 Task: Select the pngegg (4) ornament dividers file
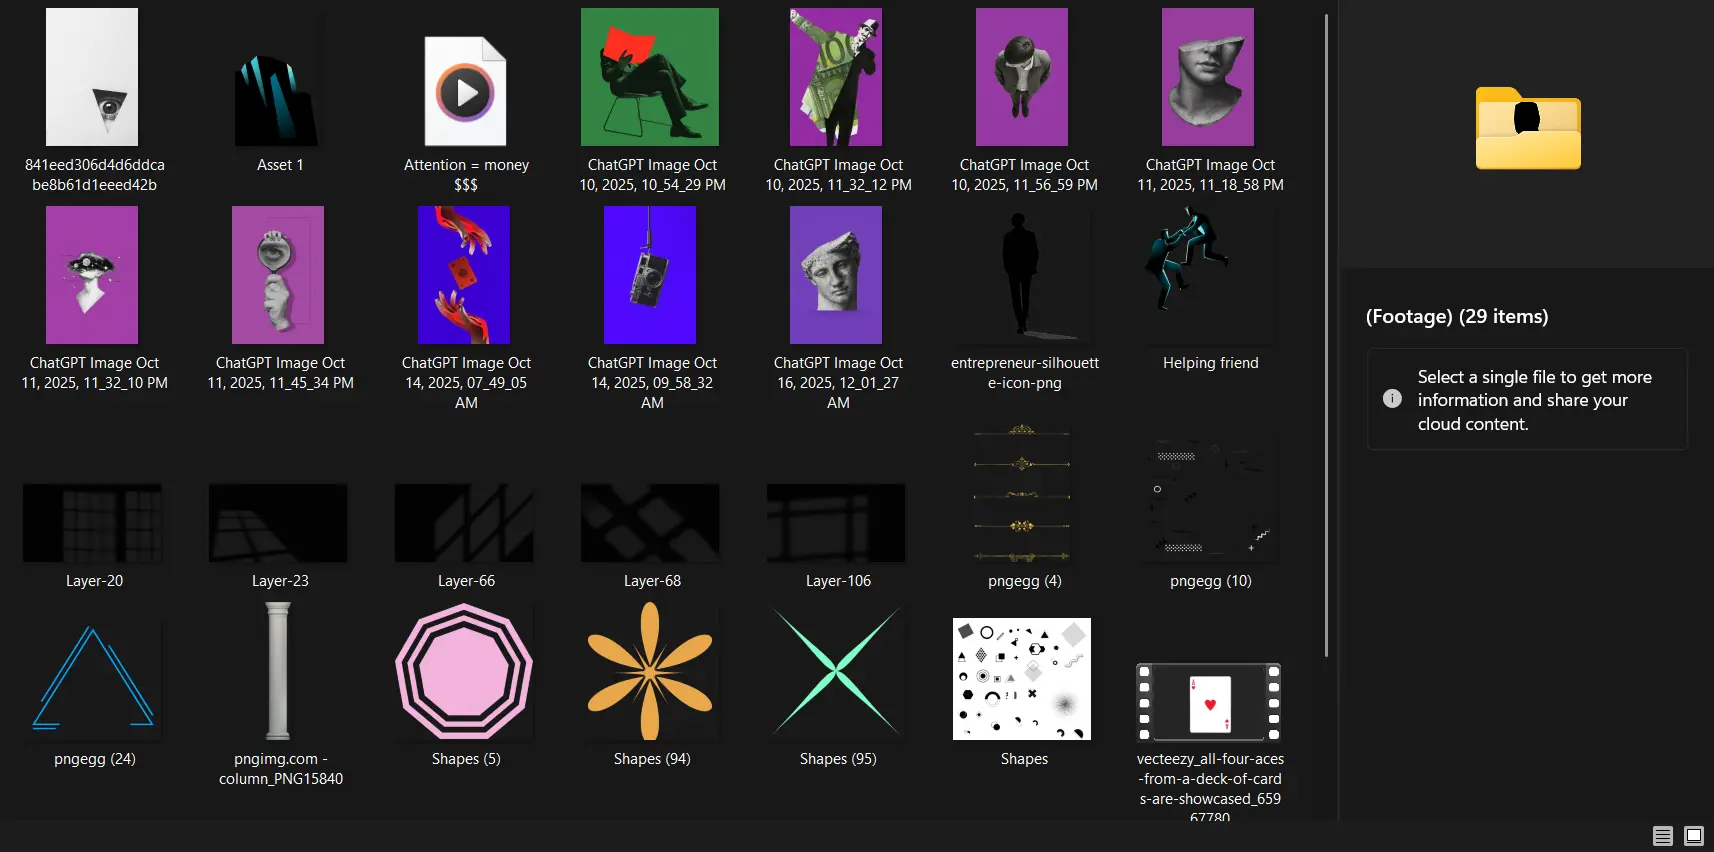click(x=1022, y=495)
